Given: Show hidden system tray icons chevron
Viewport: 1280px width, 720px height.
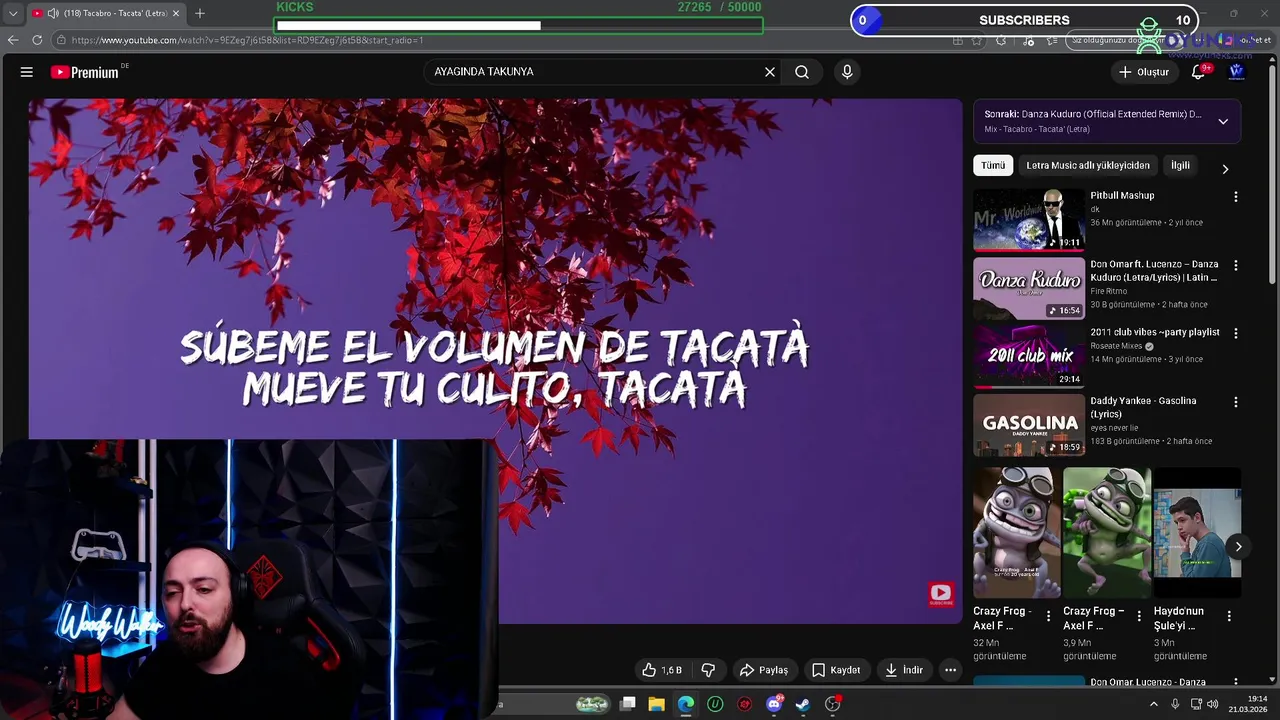Looking at the screenshot, I should point(1153,704).
